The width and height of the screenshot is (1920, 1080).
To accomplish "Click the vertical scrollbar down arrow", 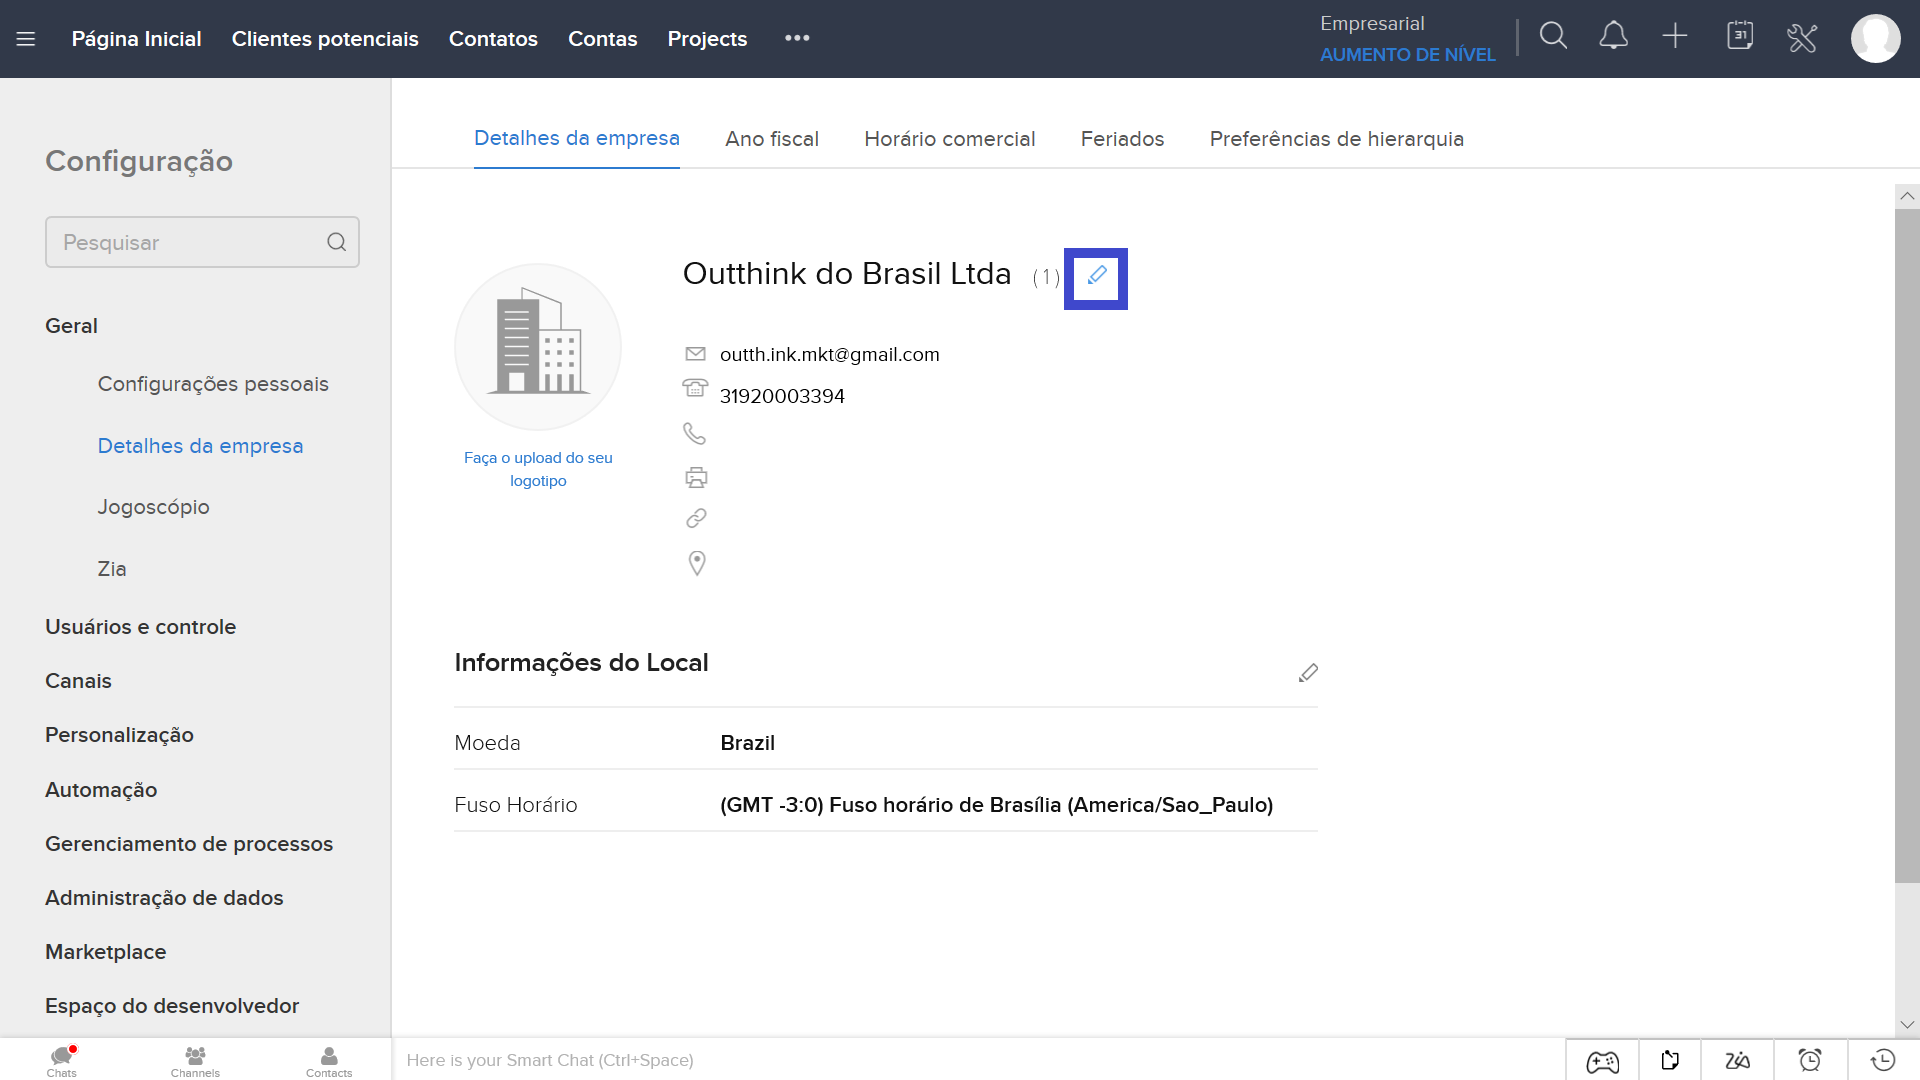I will pos(1907,1024).
